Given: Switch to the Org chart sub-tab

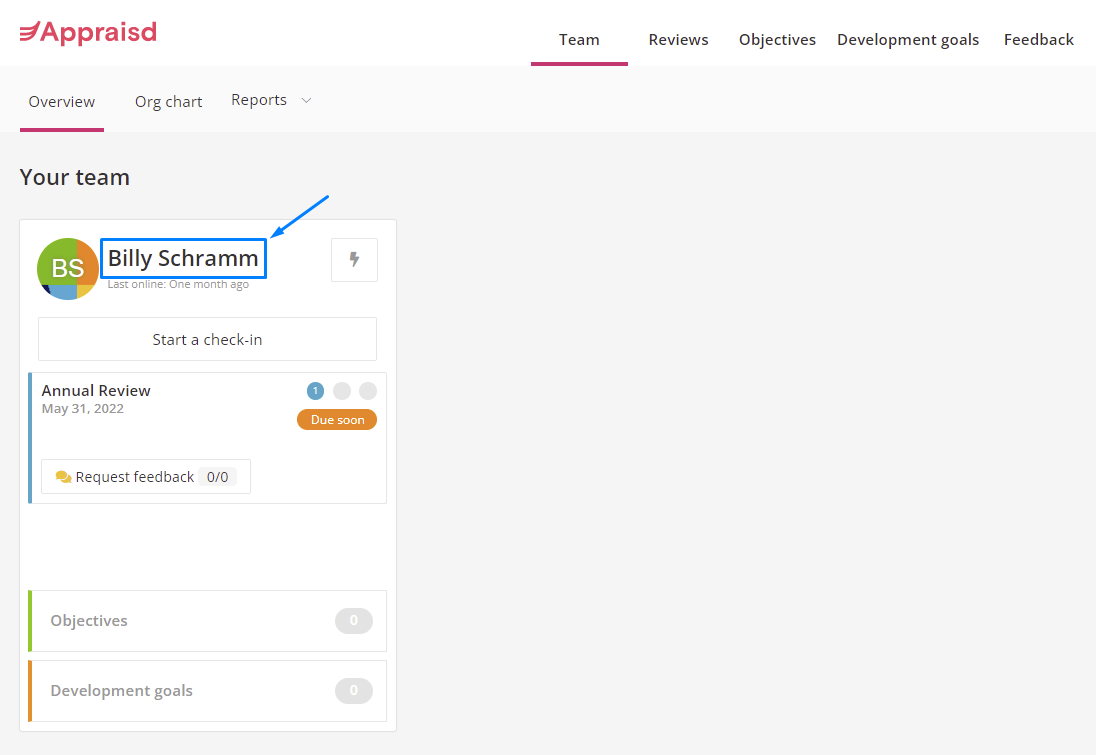Looking at the screenshot, I should (x=168, y=102).
